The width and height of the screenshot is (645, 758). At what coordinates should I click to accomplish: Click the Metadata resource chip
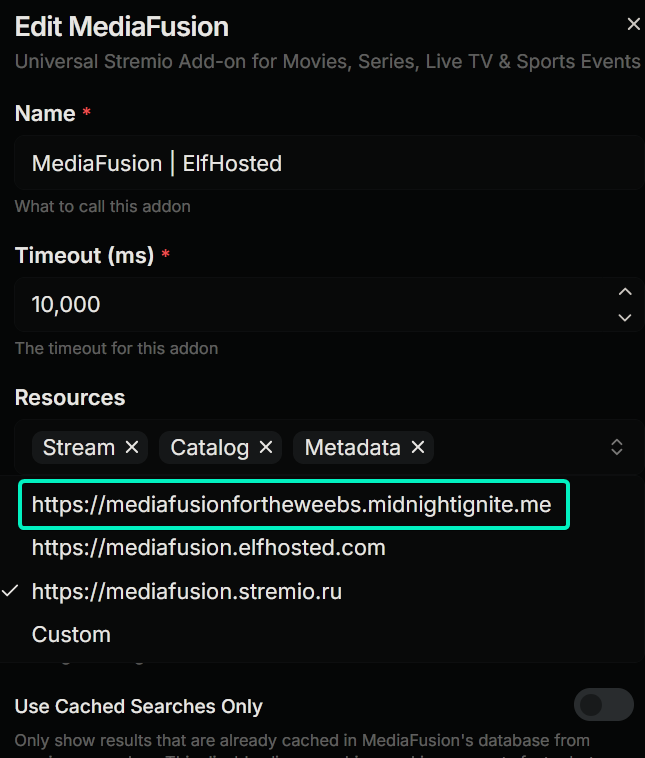pyautogui.click(x=352, y=448)
